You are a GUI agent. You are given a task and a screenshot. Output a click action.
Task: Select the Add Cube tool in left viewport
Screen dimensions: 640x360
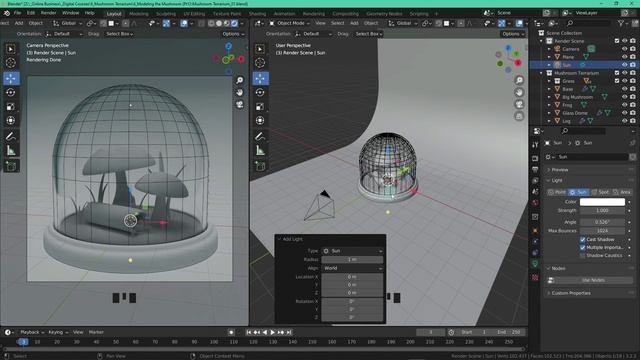coord(11,166)
